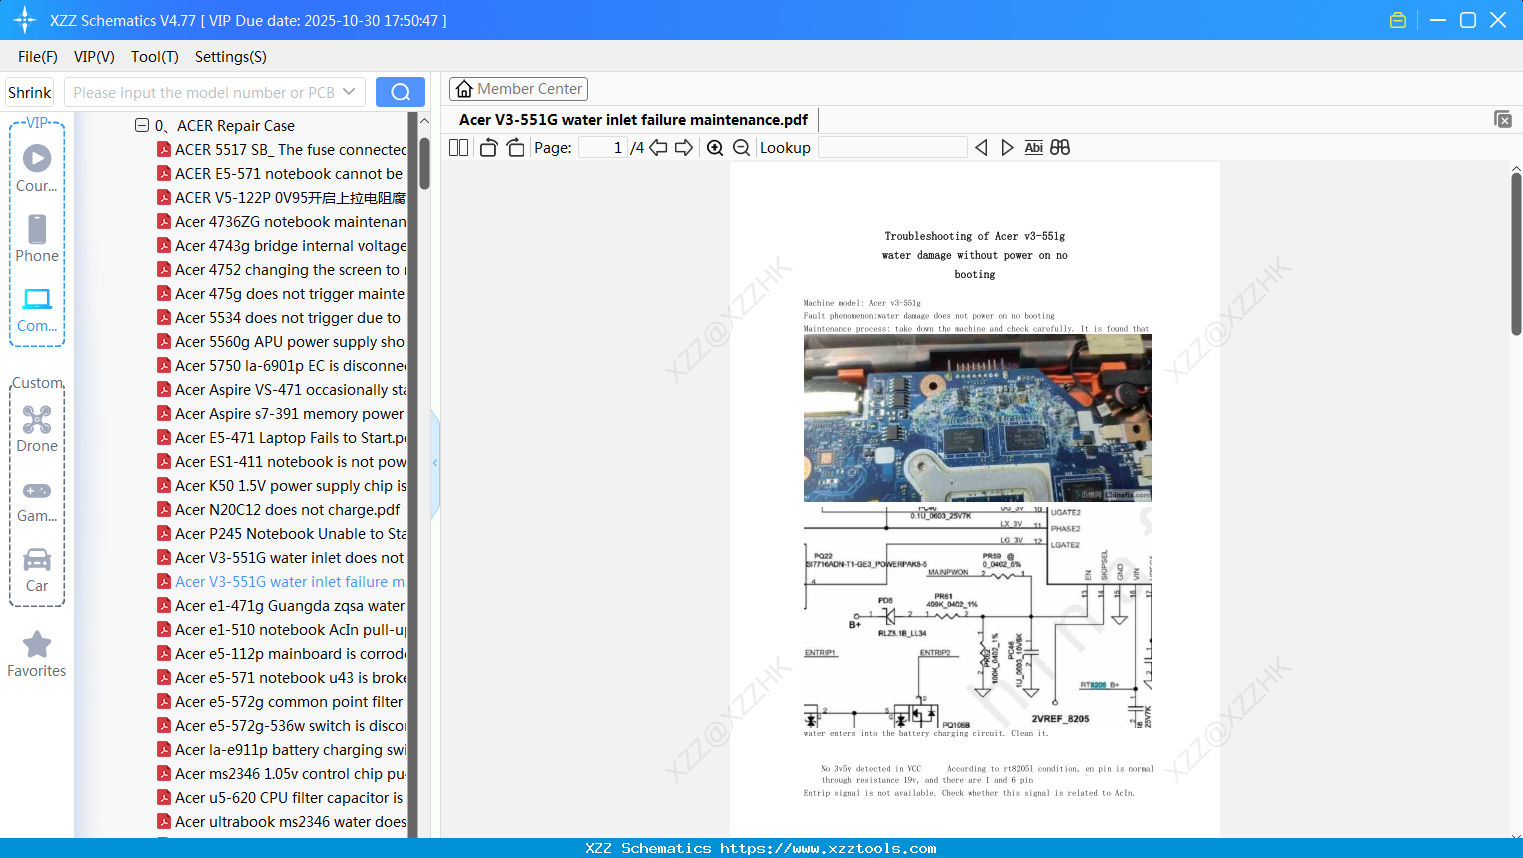Open Acer K50 1.5V power supply chip file

pyautogui.click(x=282, y=485)
